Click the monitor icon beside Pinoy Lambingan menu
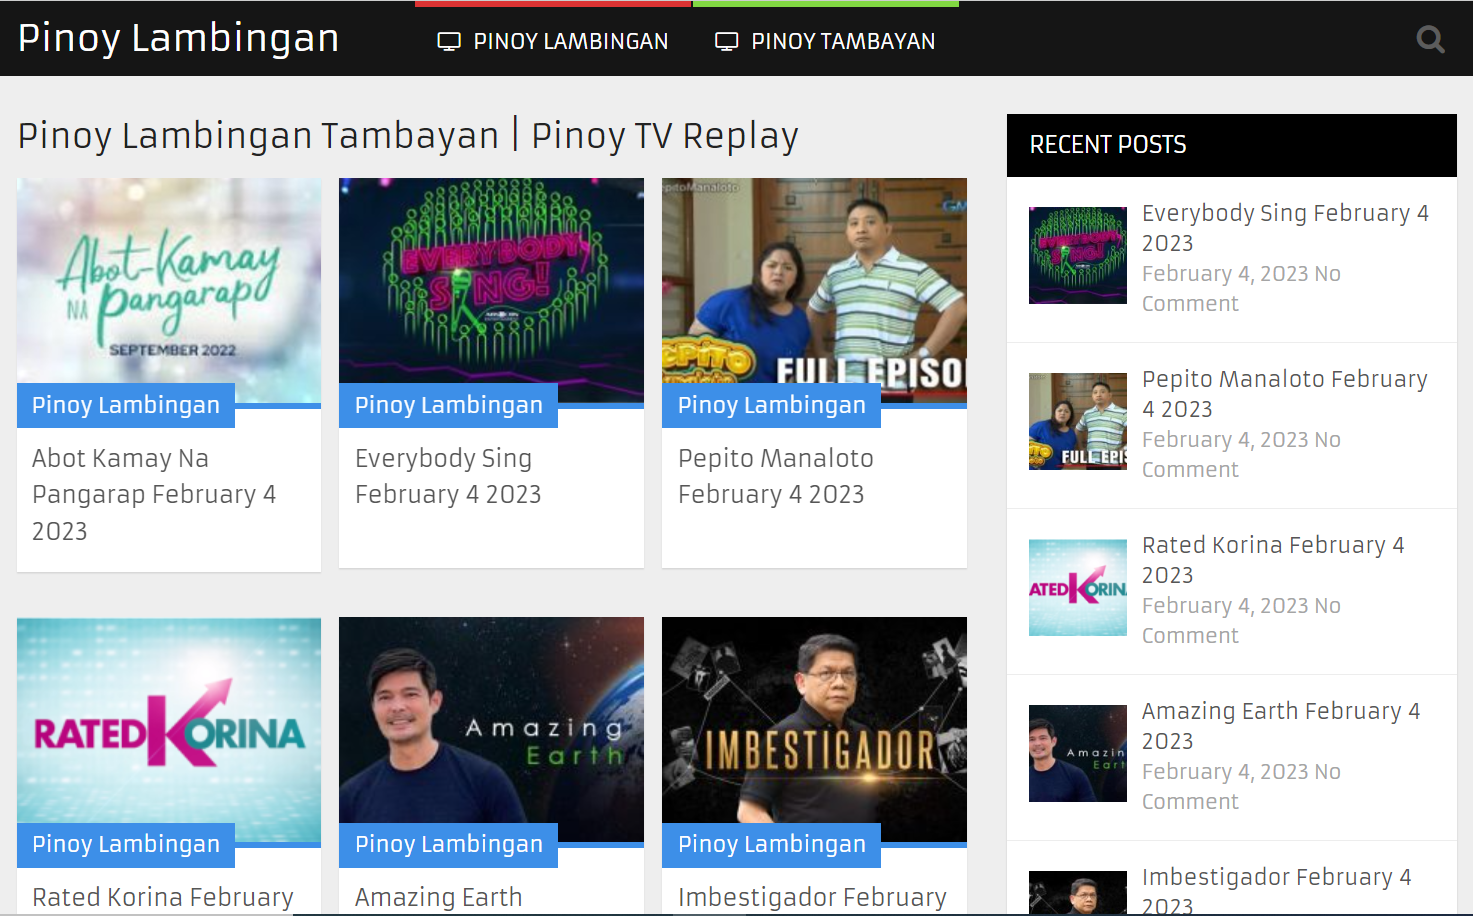Image resolution: width=1473 pixels, height=916 pixels. [449, 42]
